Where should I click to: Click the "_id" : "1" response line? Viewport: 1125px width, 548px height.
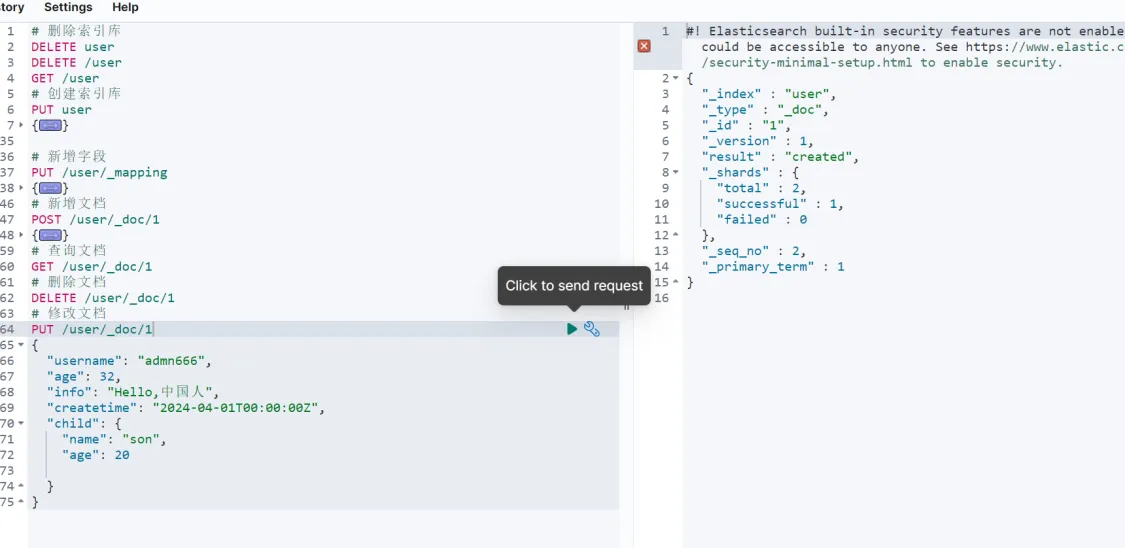(x=746, y=126)
